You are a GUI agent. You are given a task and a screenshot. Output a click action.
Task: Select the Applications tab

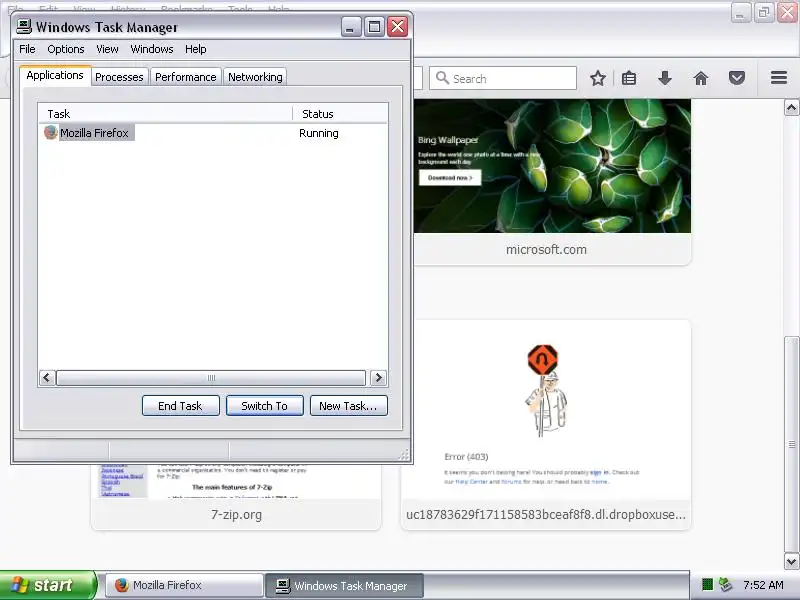55,76
